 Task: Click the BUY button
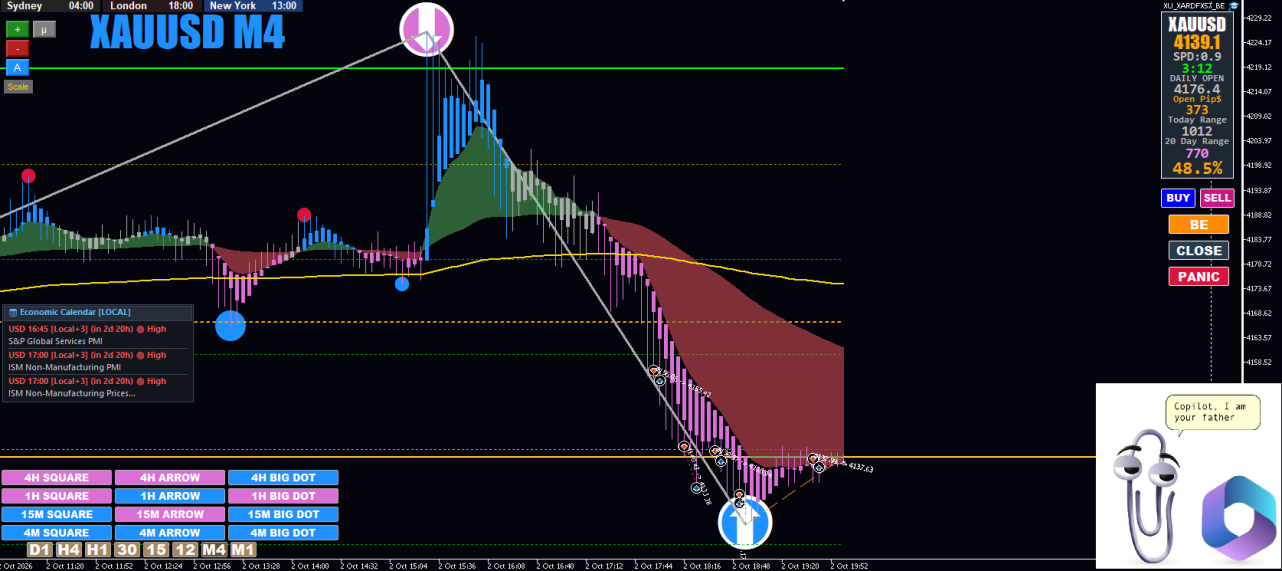coord(1178,198)
